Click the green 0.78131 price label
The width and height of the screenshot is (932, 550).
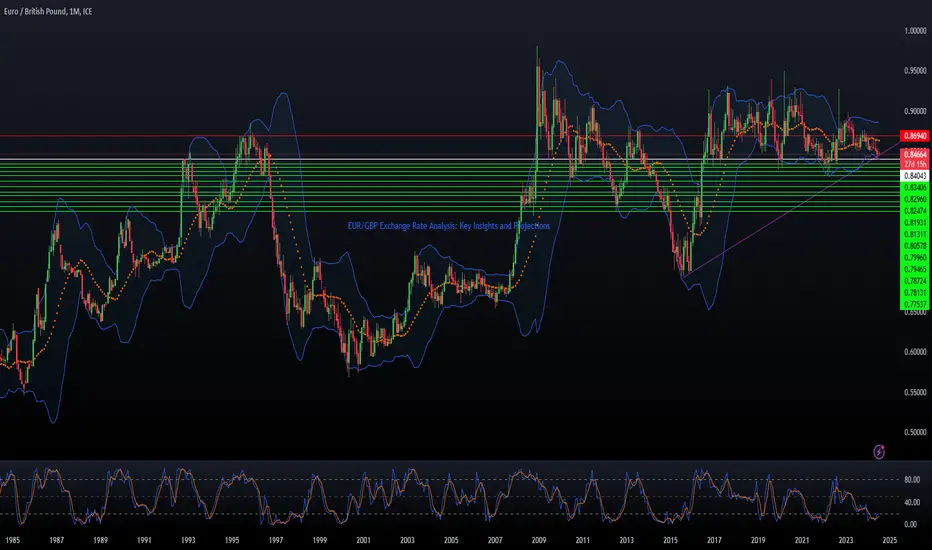(x=915, y=293)
